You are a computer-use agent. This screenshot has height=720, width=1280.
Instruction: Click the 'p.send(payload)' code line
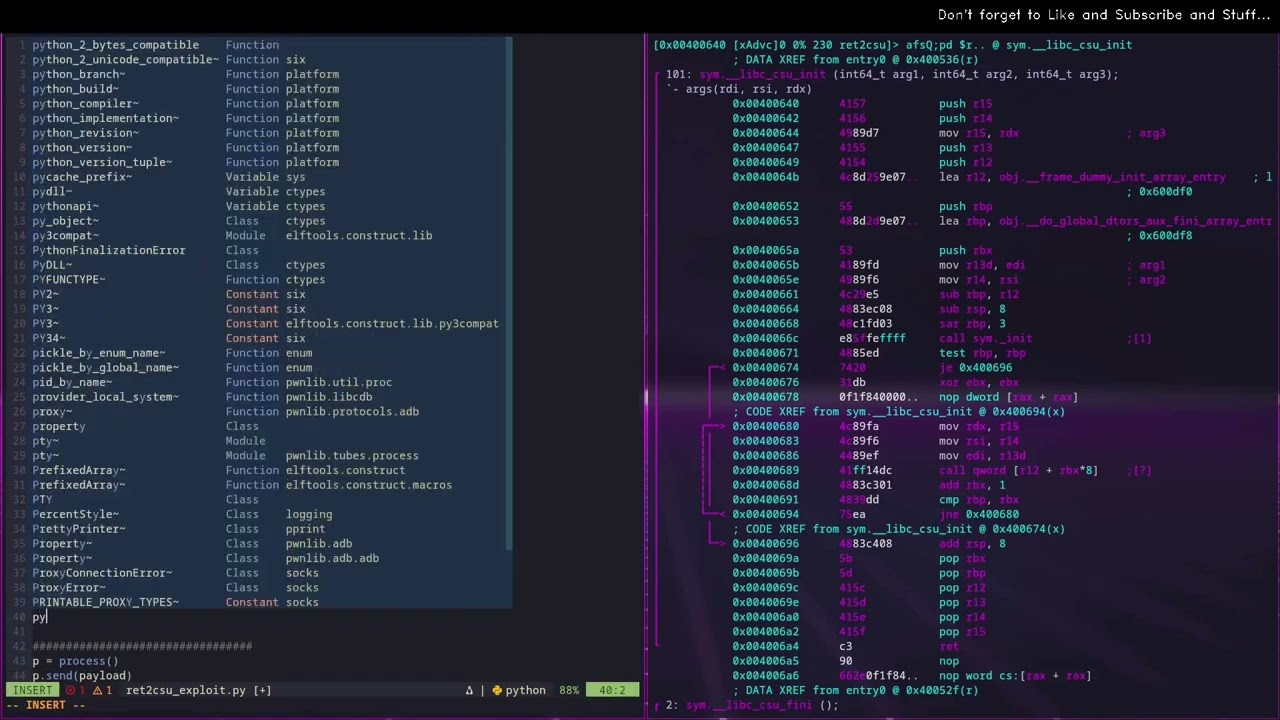[x=82, y=676]
